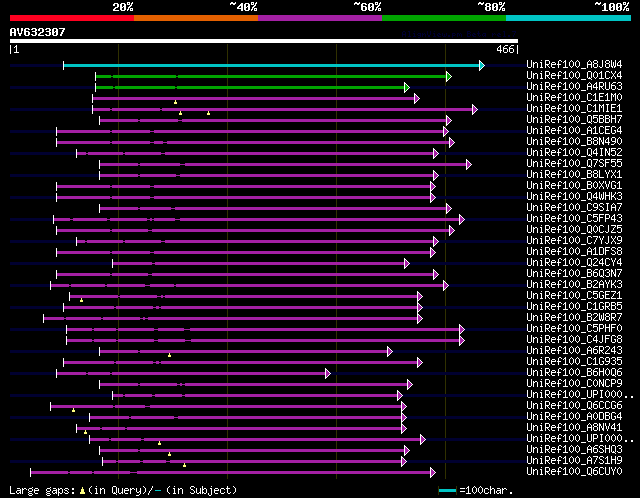Click the white AV632307 query sequence bar
The image size is (640, 498).
tap(264, 41)
